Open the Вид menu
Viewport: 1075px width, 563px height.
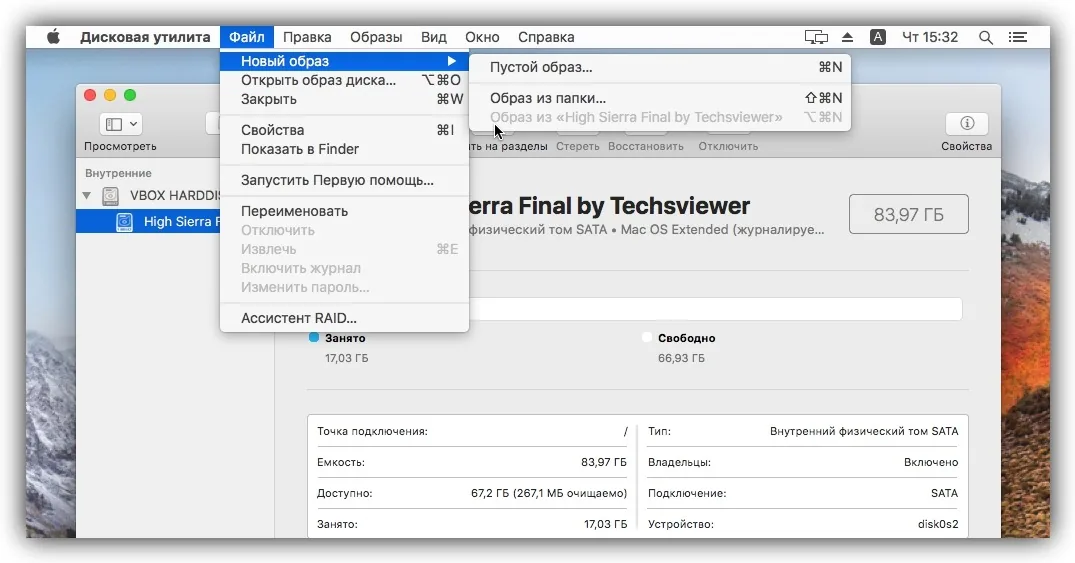[433, 37]
